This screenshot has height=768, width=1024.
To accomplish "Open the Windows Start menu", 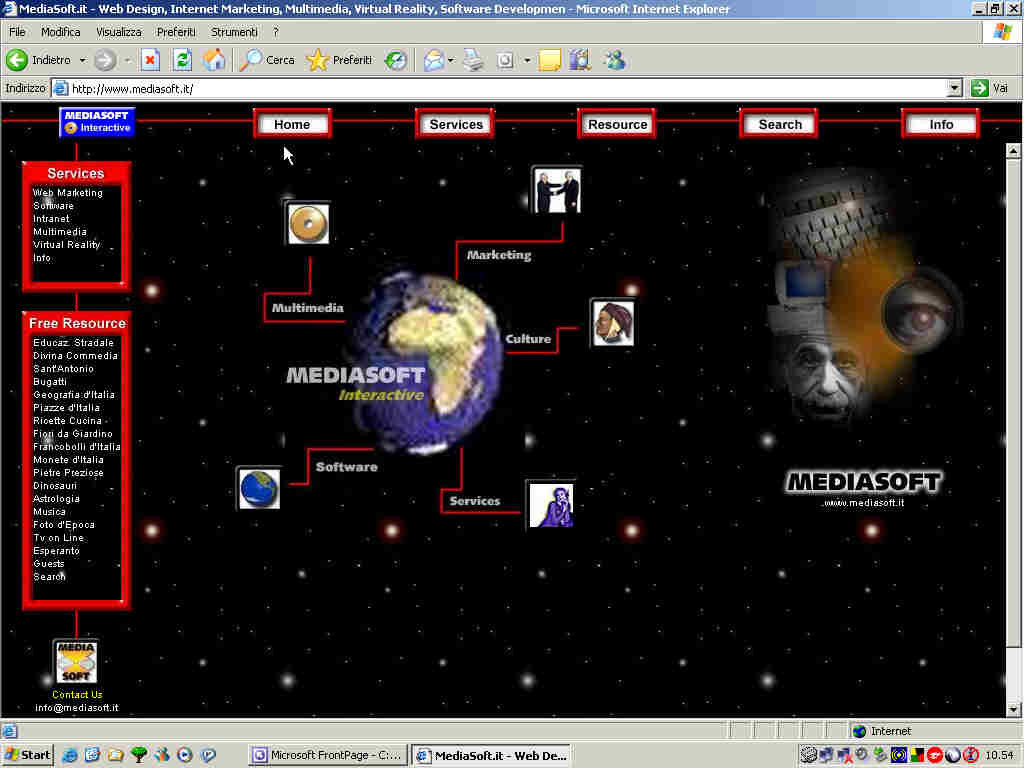I will 27,756.
